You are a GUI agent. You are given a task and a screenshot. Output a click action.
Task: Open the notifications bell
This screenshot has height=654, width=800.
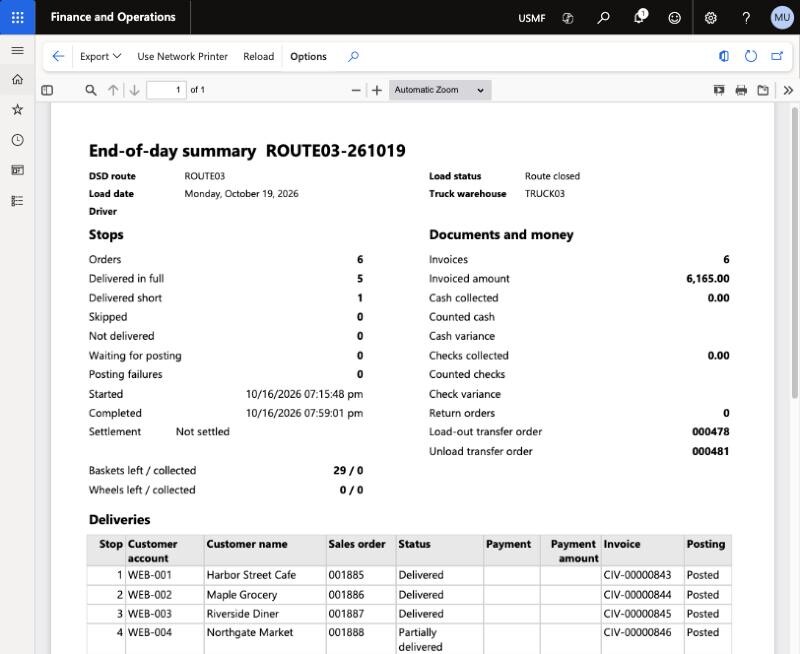coord(639,17)
